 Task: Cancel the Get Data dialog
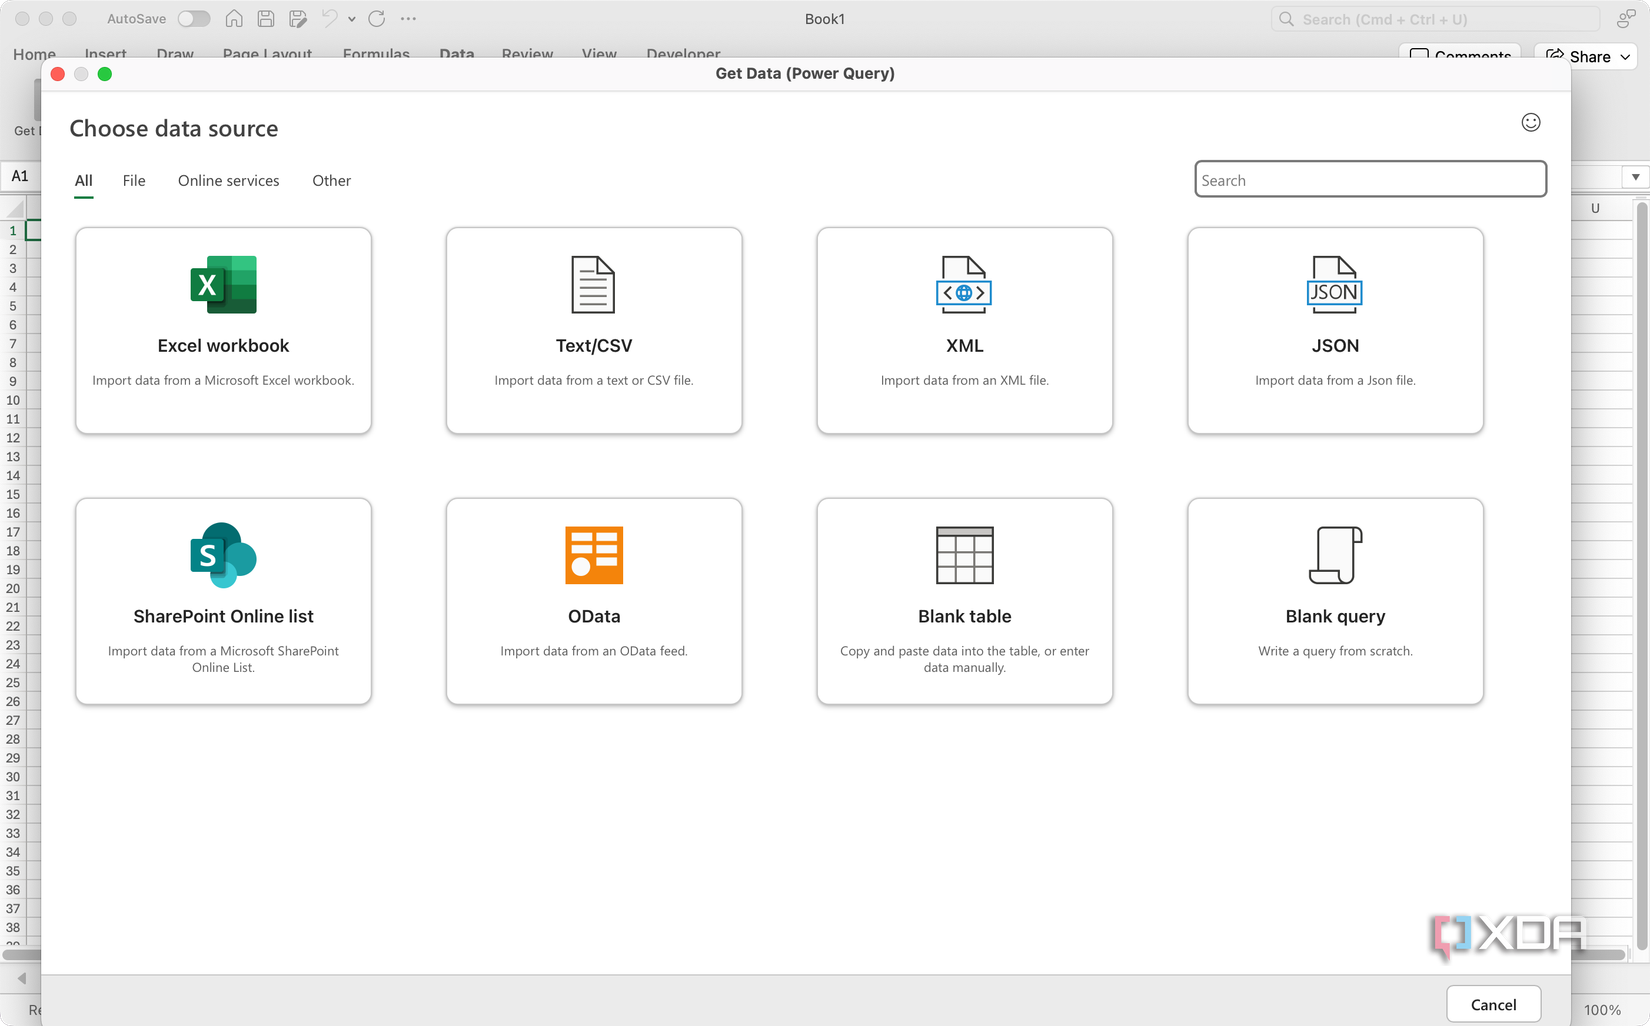[1493, 1004]
